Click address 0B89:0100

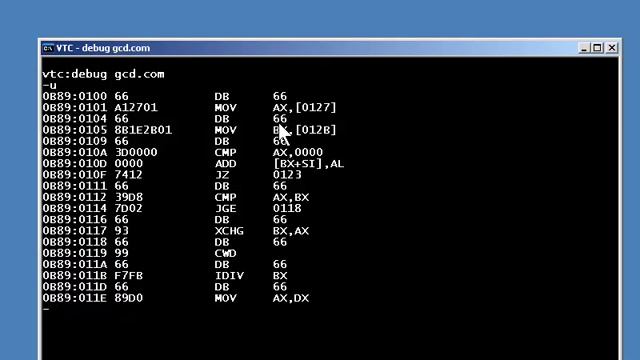click(x=74, y=96)
